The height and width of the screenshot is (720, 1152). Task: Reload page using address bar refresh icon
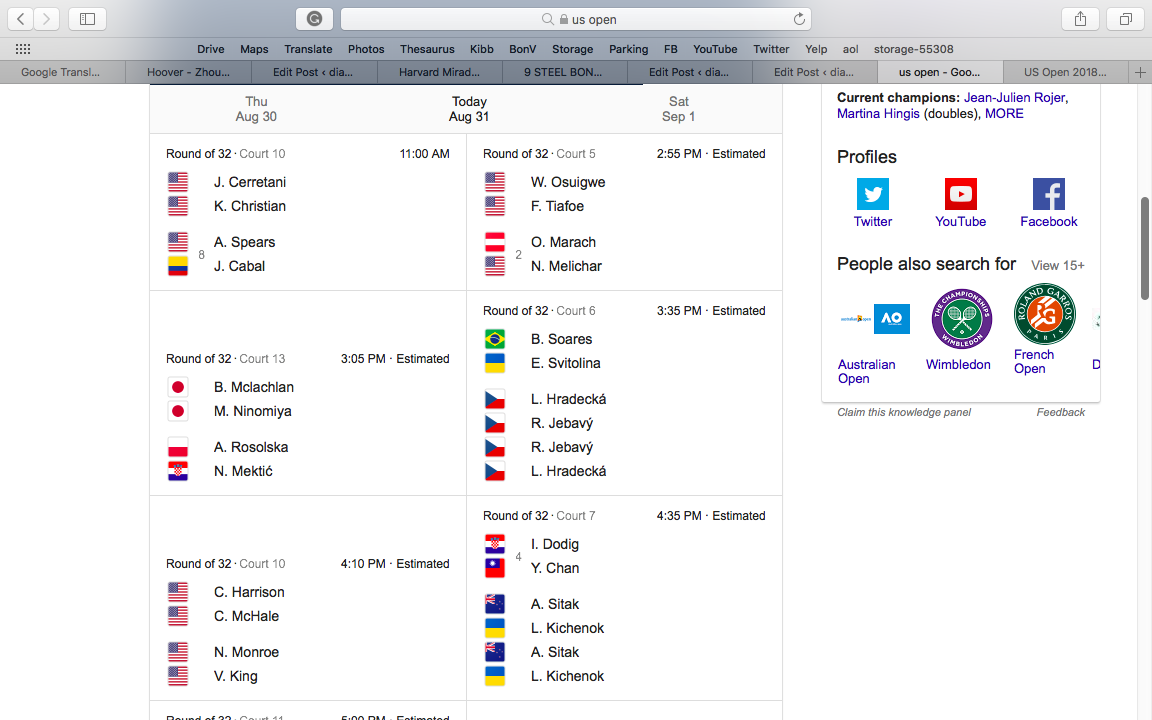click(799, 19)
